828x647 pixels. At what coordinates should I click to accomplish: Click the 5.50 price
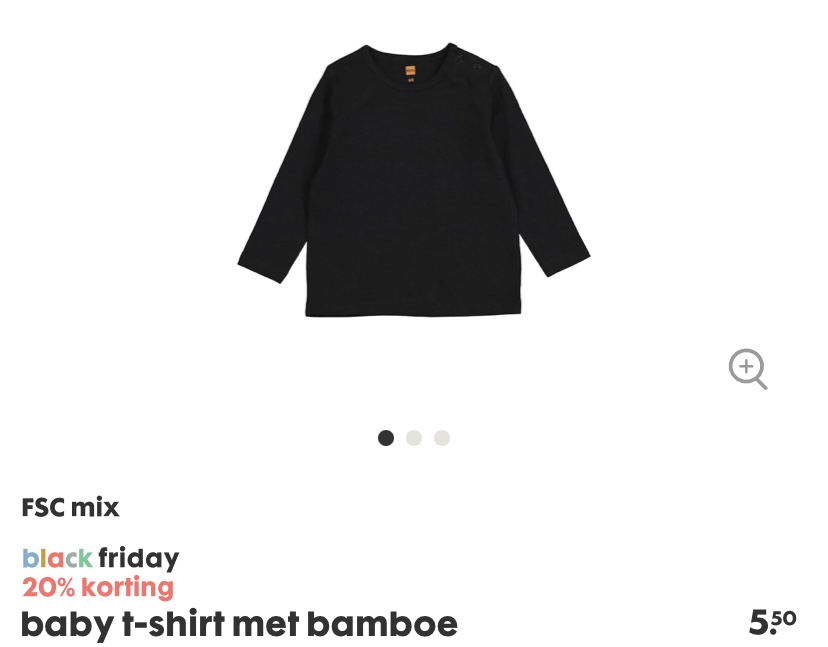[773, 622]
